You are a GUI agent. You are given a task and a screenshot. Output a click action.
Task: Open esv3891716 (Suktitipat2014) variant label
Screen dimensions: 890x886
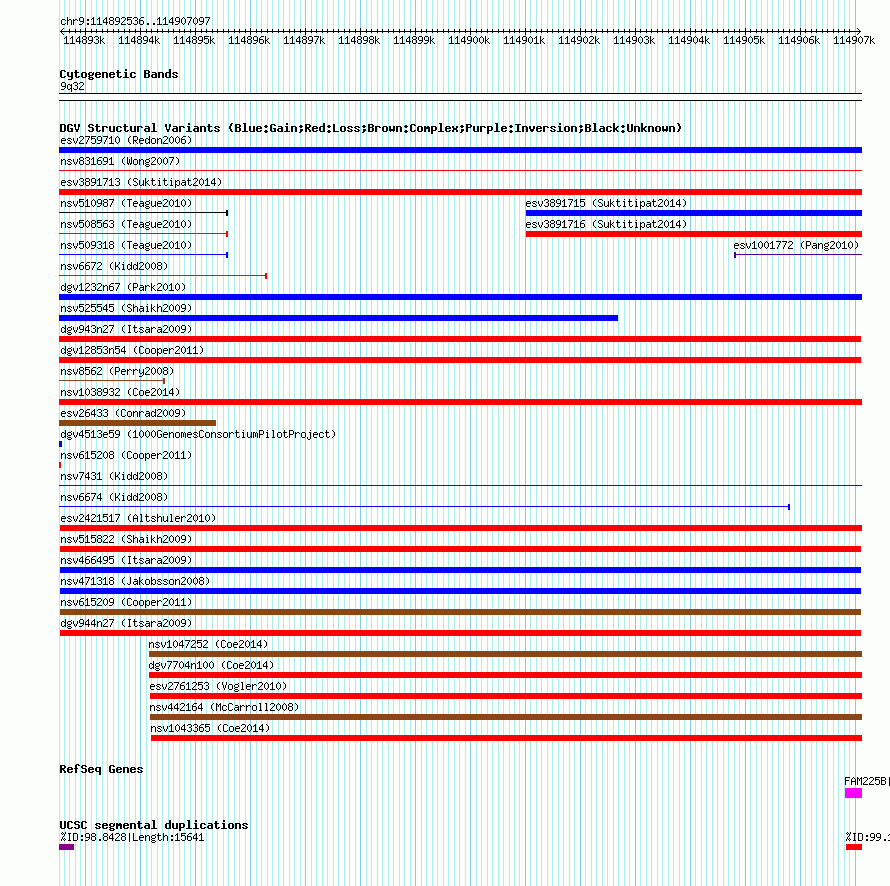(606, 224)
